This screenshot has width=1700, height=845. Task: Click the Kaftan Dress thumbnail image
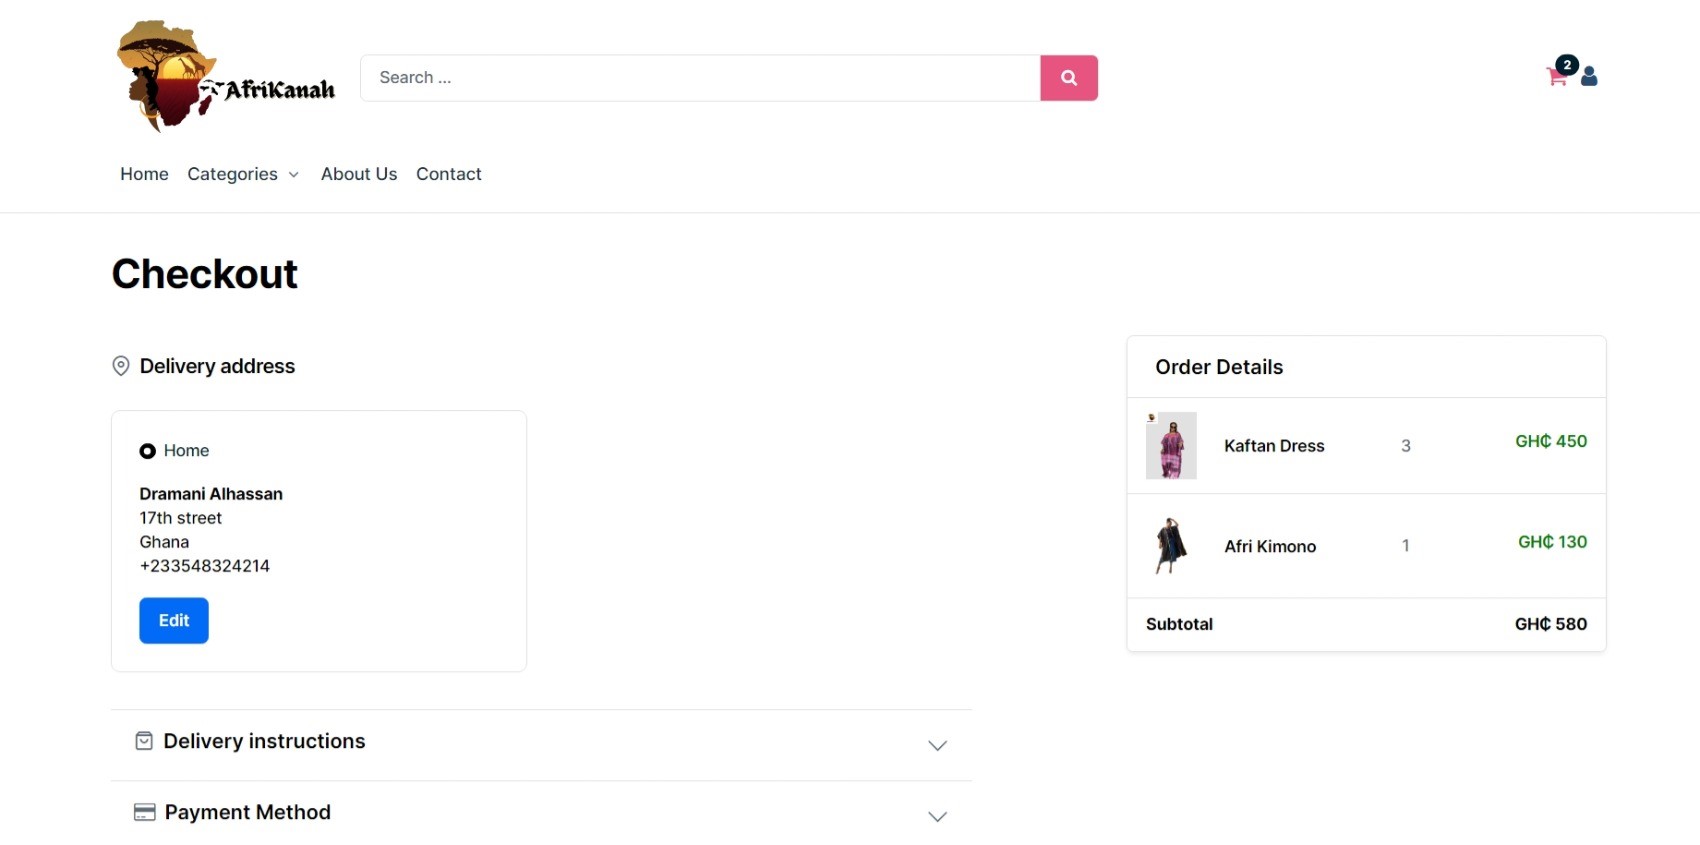[x=1171, y=446]
